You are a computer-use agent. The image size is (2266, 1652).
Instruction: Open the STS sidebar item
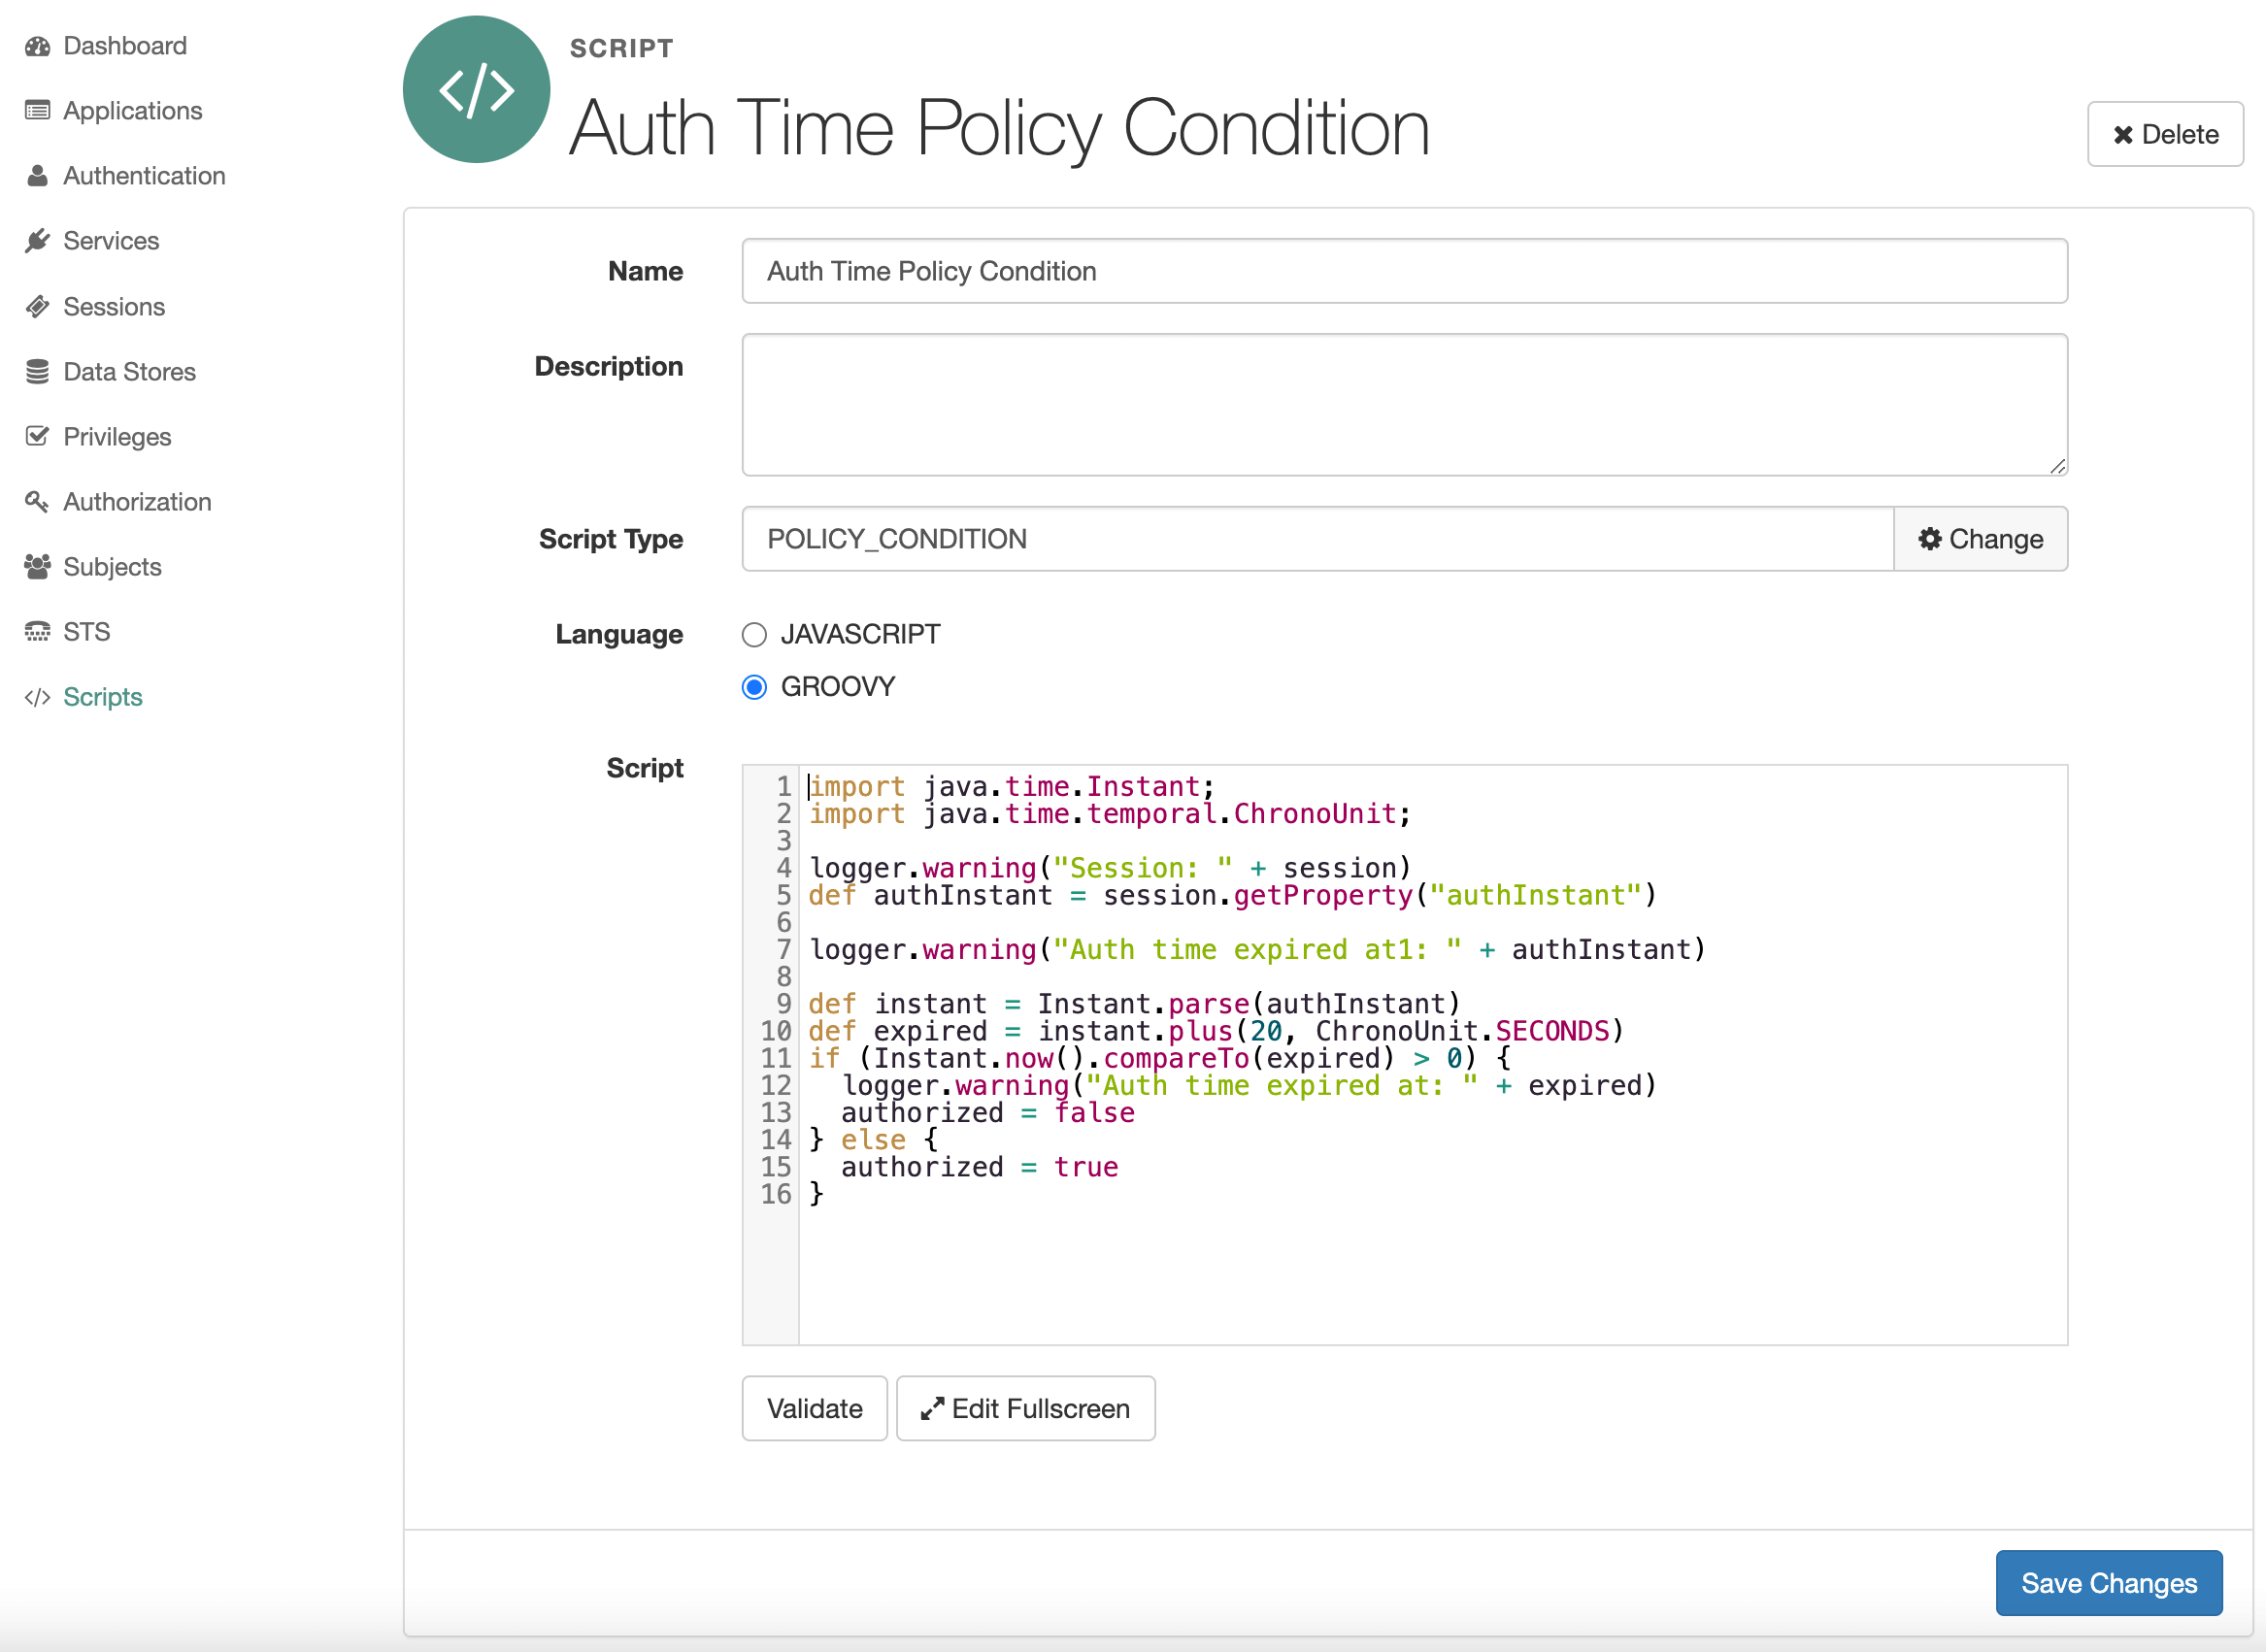pyautogui.click(x=86, y=632)
